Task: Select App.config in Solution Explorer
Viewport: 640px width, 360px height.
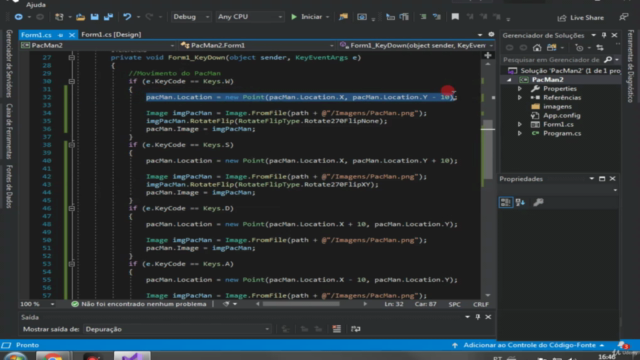Action: point(561,116)
